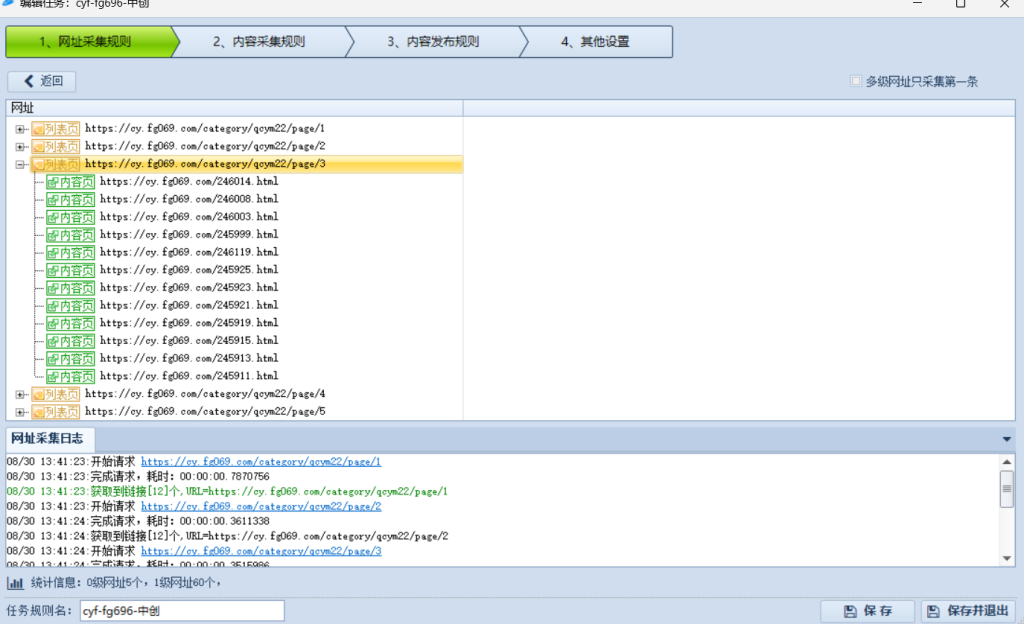
Task: Open the page/1 link in the log
Action: (260, 462)
